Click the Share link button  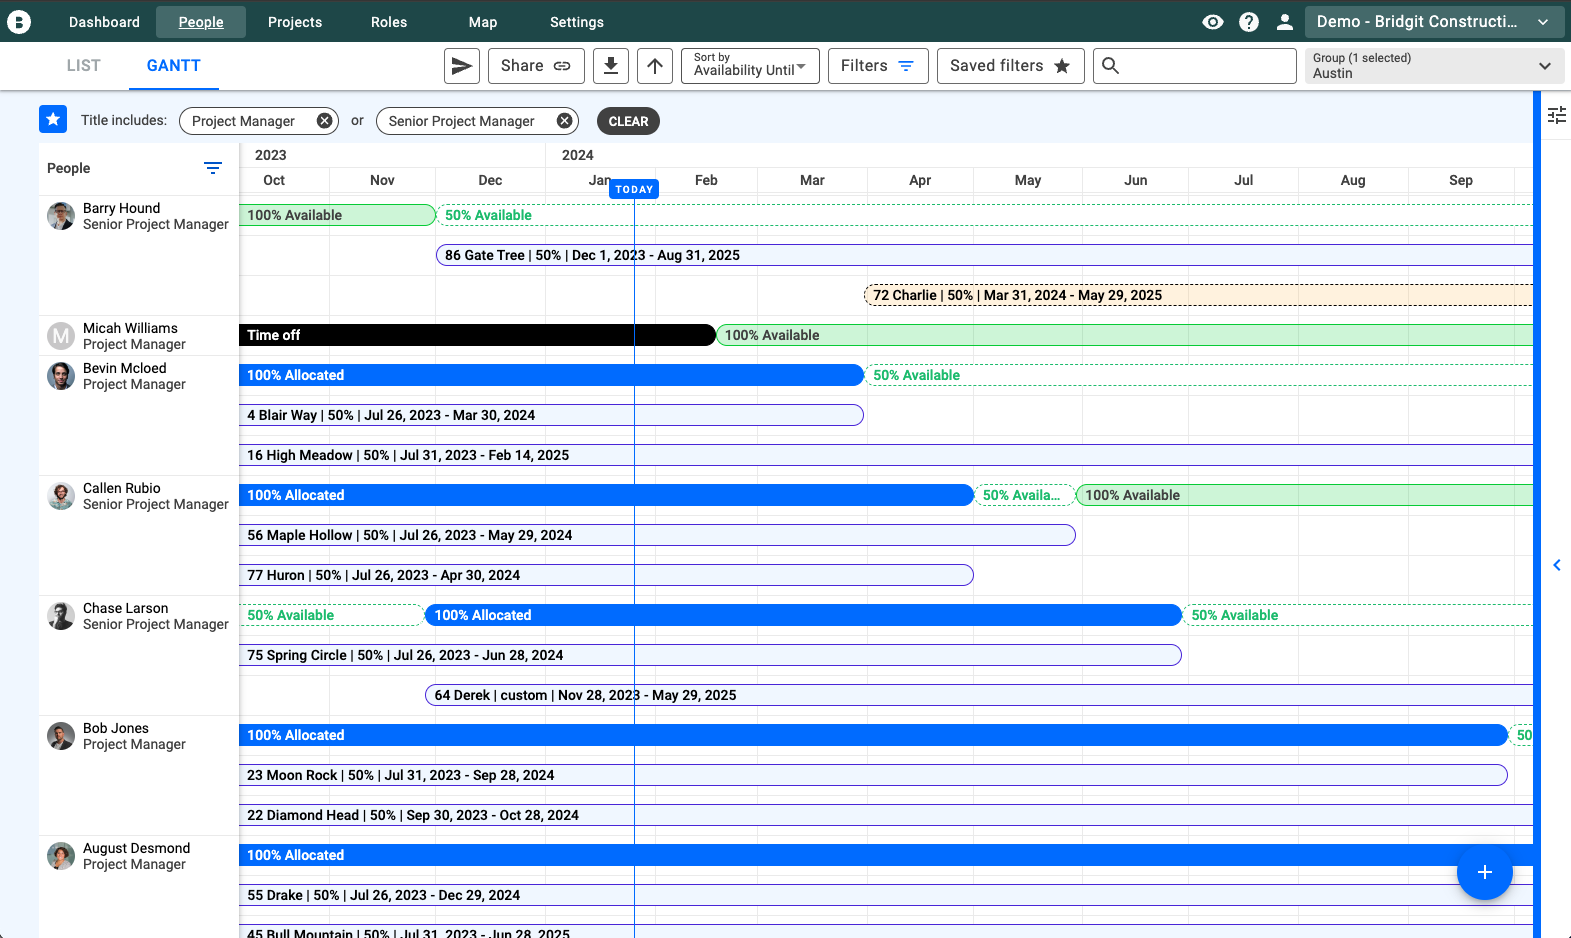[x=535, y=66]
